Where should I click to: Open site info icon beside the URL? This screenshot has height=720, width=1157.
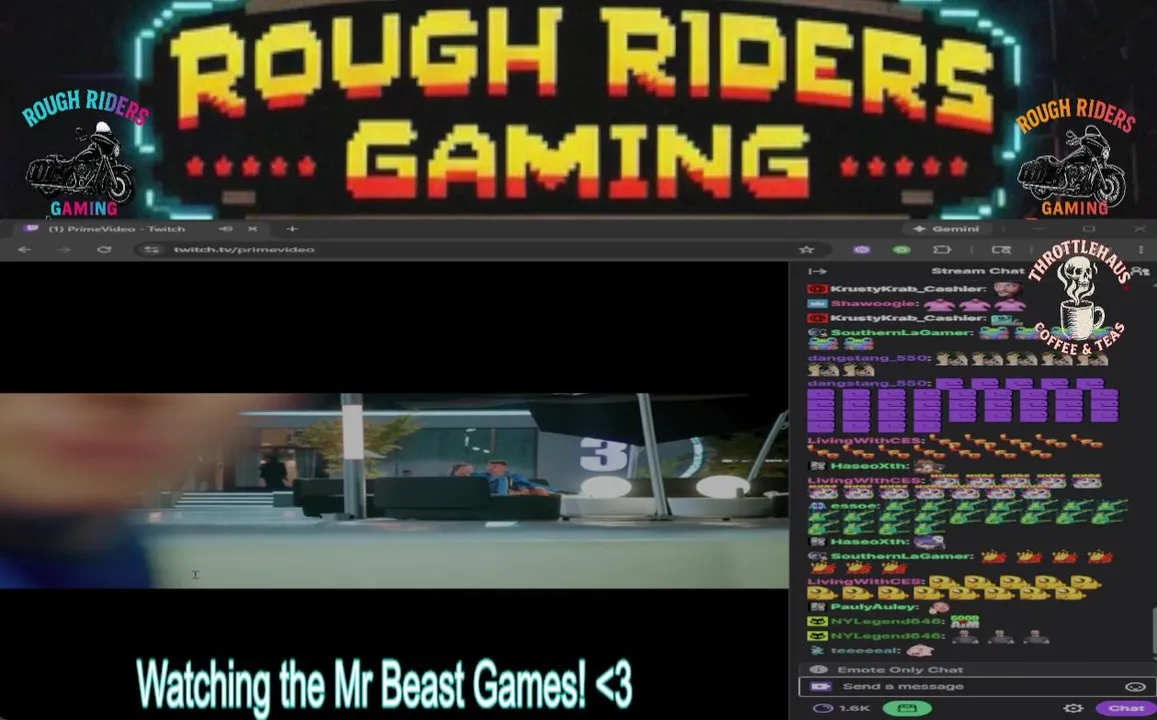pyautogui.click(x=152, y=249)
